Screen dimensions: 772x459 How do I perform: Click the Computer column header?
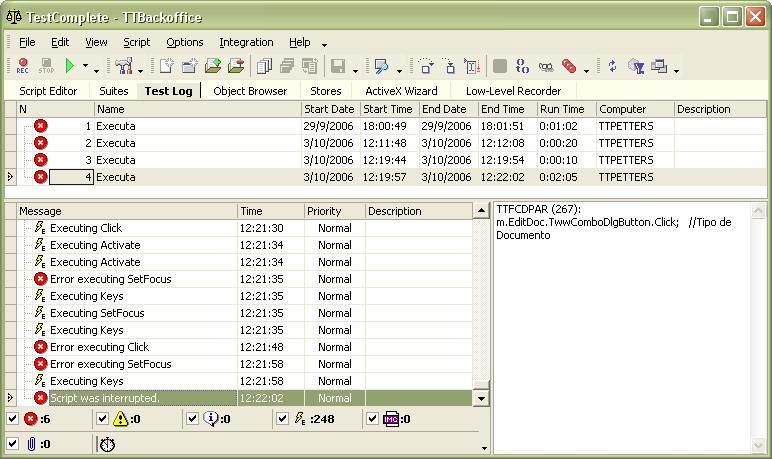pyautogui.click(x=635, y=109)
